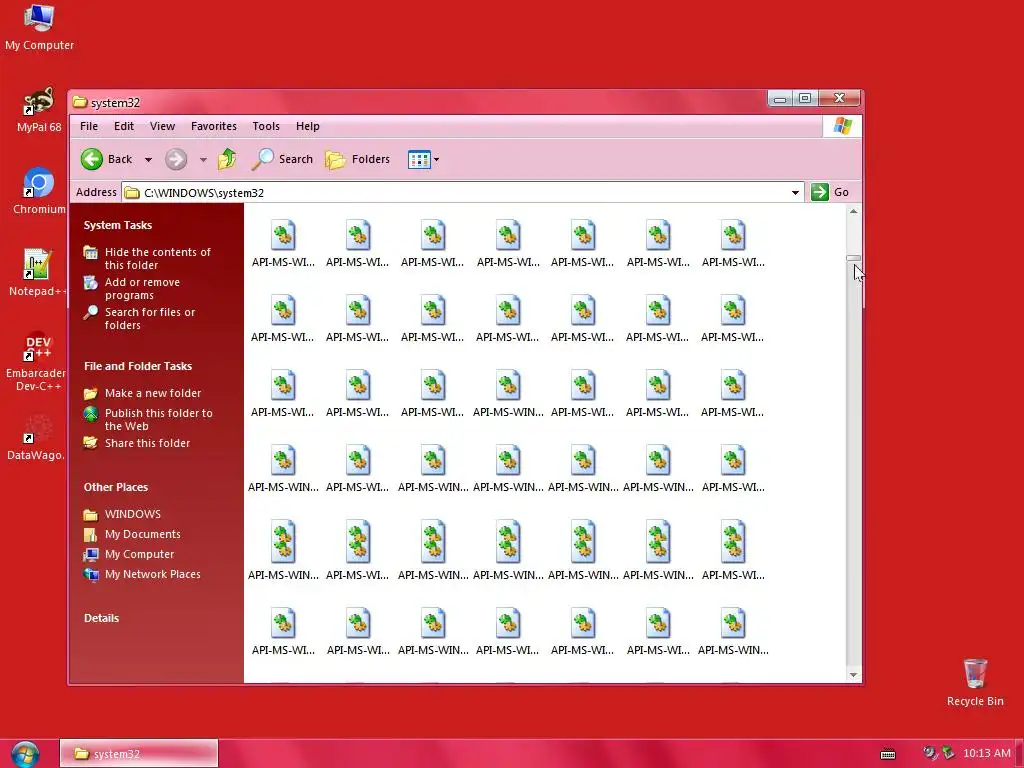
Task: Click the scrollbar down arrow
Action: 853,675
